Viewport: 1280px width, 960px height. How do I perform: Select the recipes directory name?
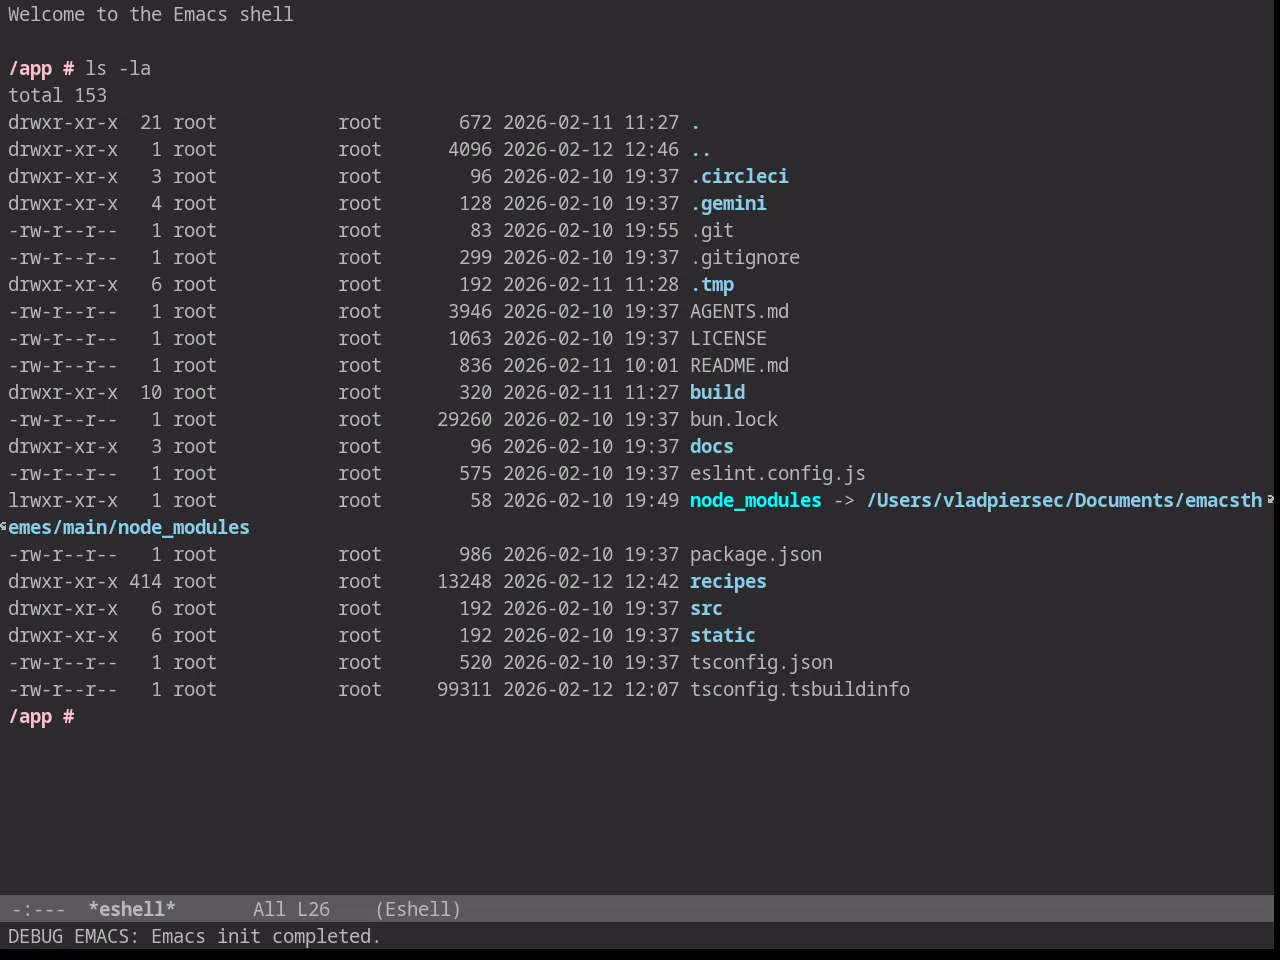pos(728,581)
